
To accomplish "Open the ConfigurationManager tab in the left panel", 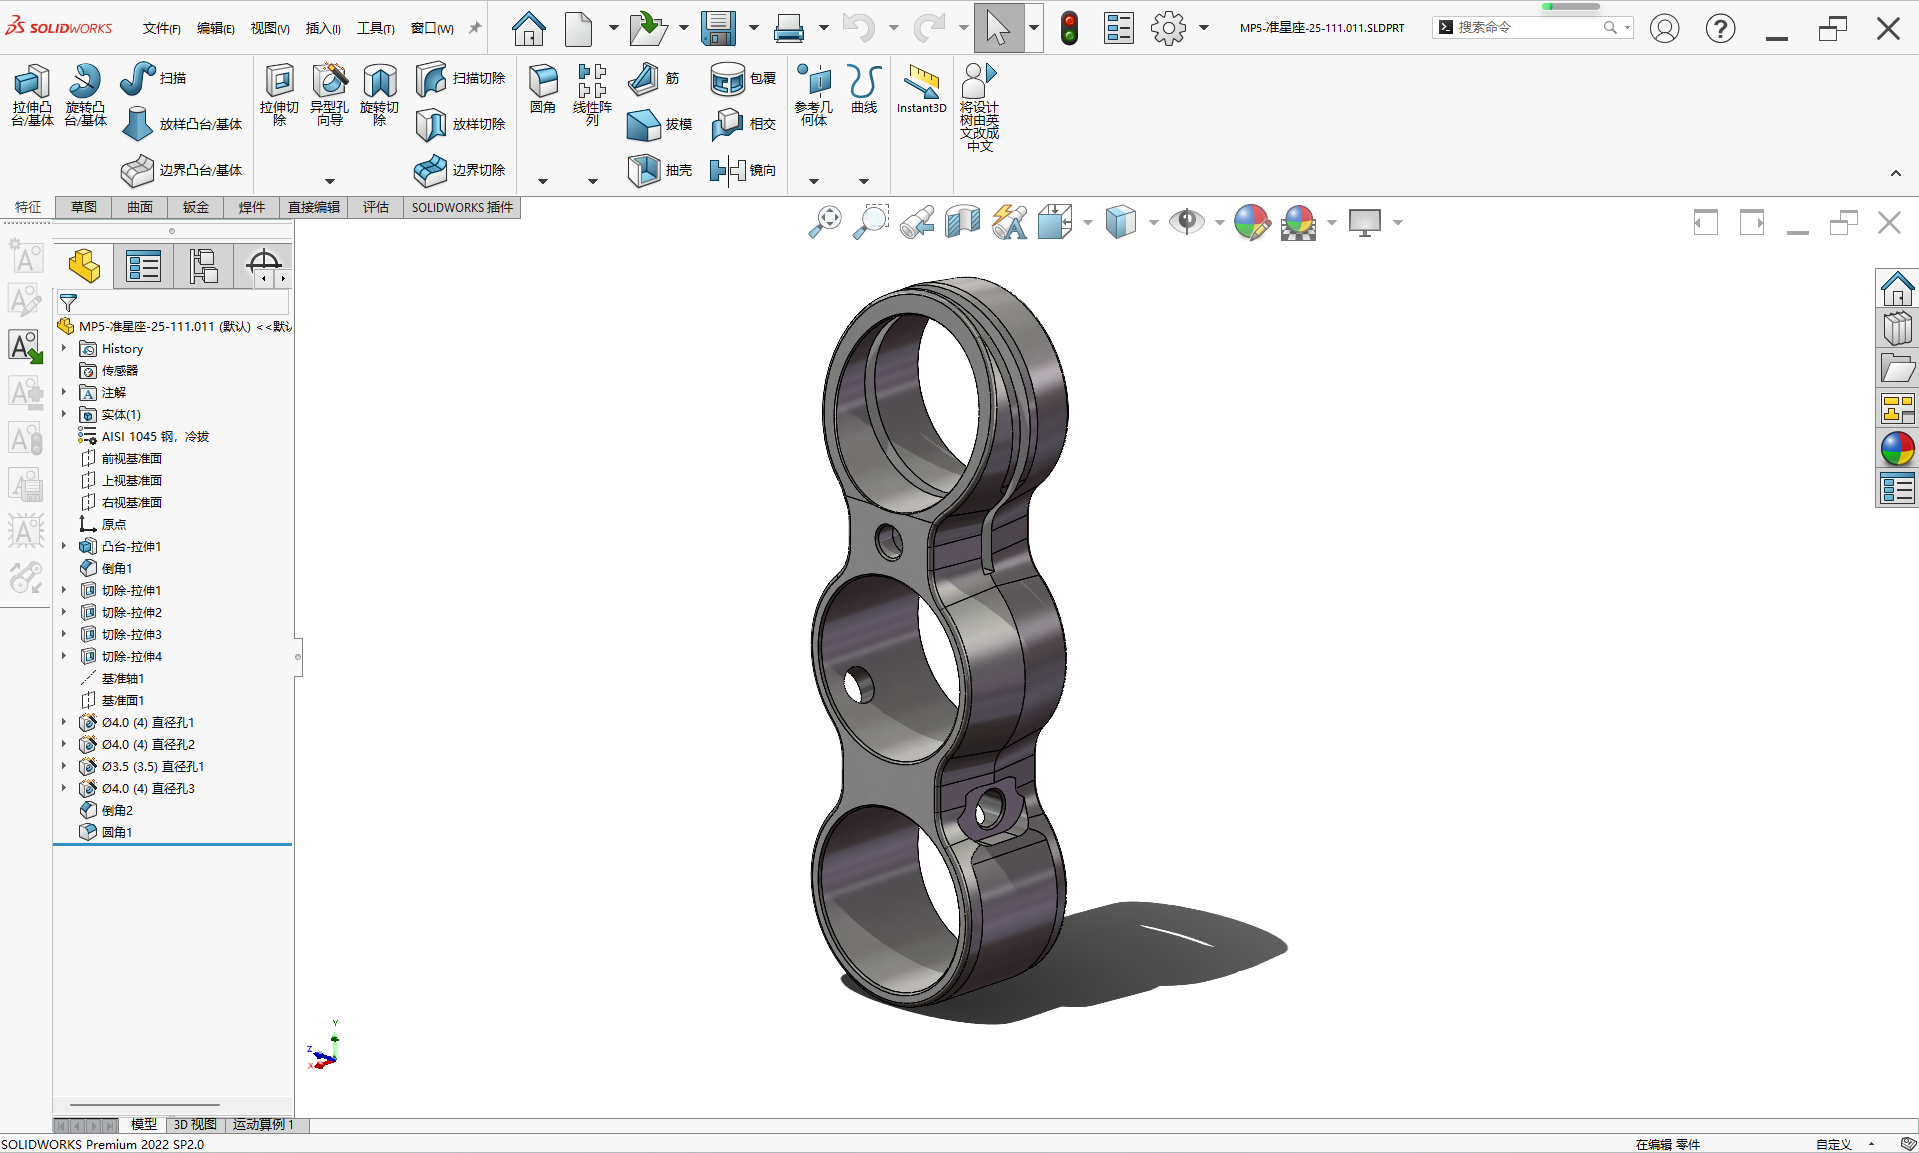I will 204,267.
